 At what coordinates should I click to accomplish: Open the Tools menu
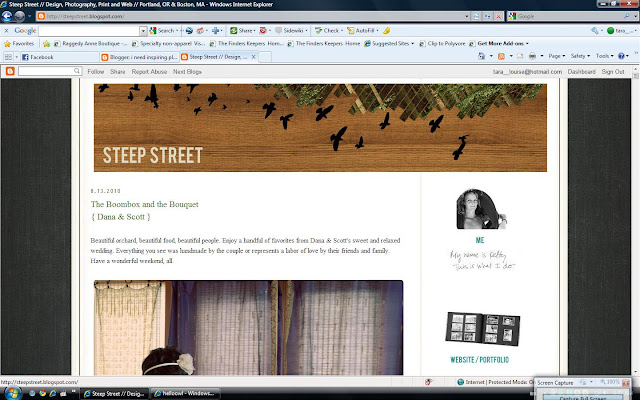[x=604, y=56]
